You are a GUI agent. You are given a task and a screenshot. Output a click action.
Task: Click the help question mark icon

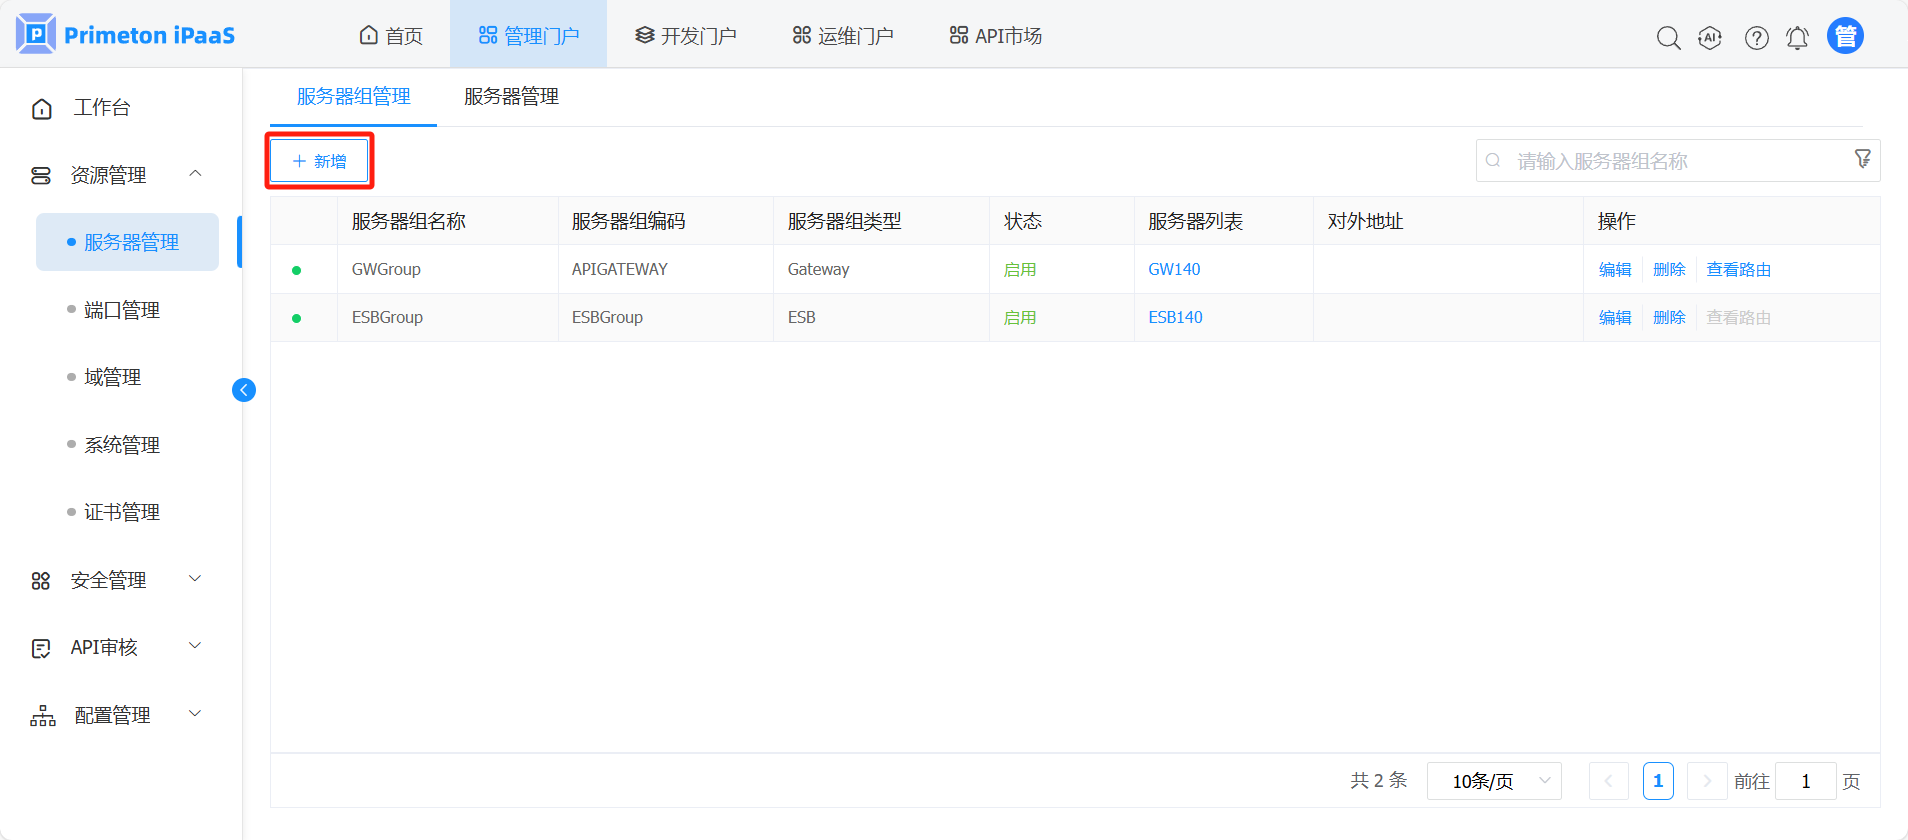point(1756,38)
